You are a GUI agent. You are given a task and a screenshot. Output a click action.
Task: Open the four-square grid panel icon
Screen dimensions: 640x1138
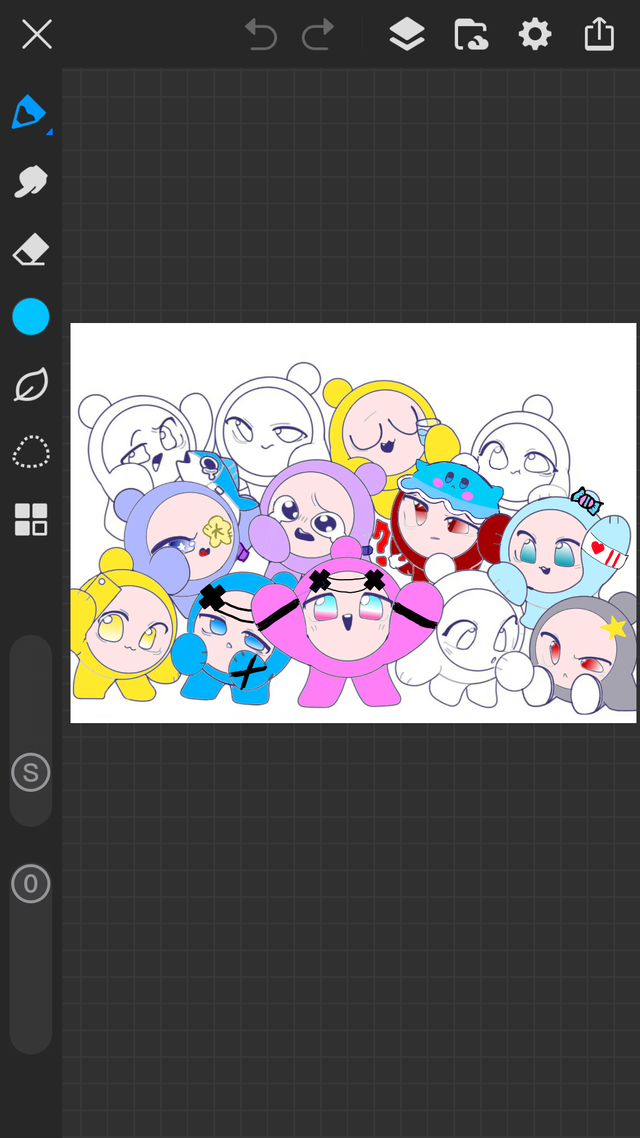pos(31,520)
